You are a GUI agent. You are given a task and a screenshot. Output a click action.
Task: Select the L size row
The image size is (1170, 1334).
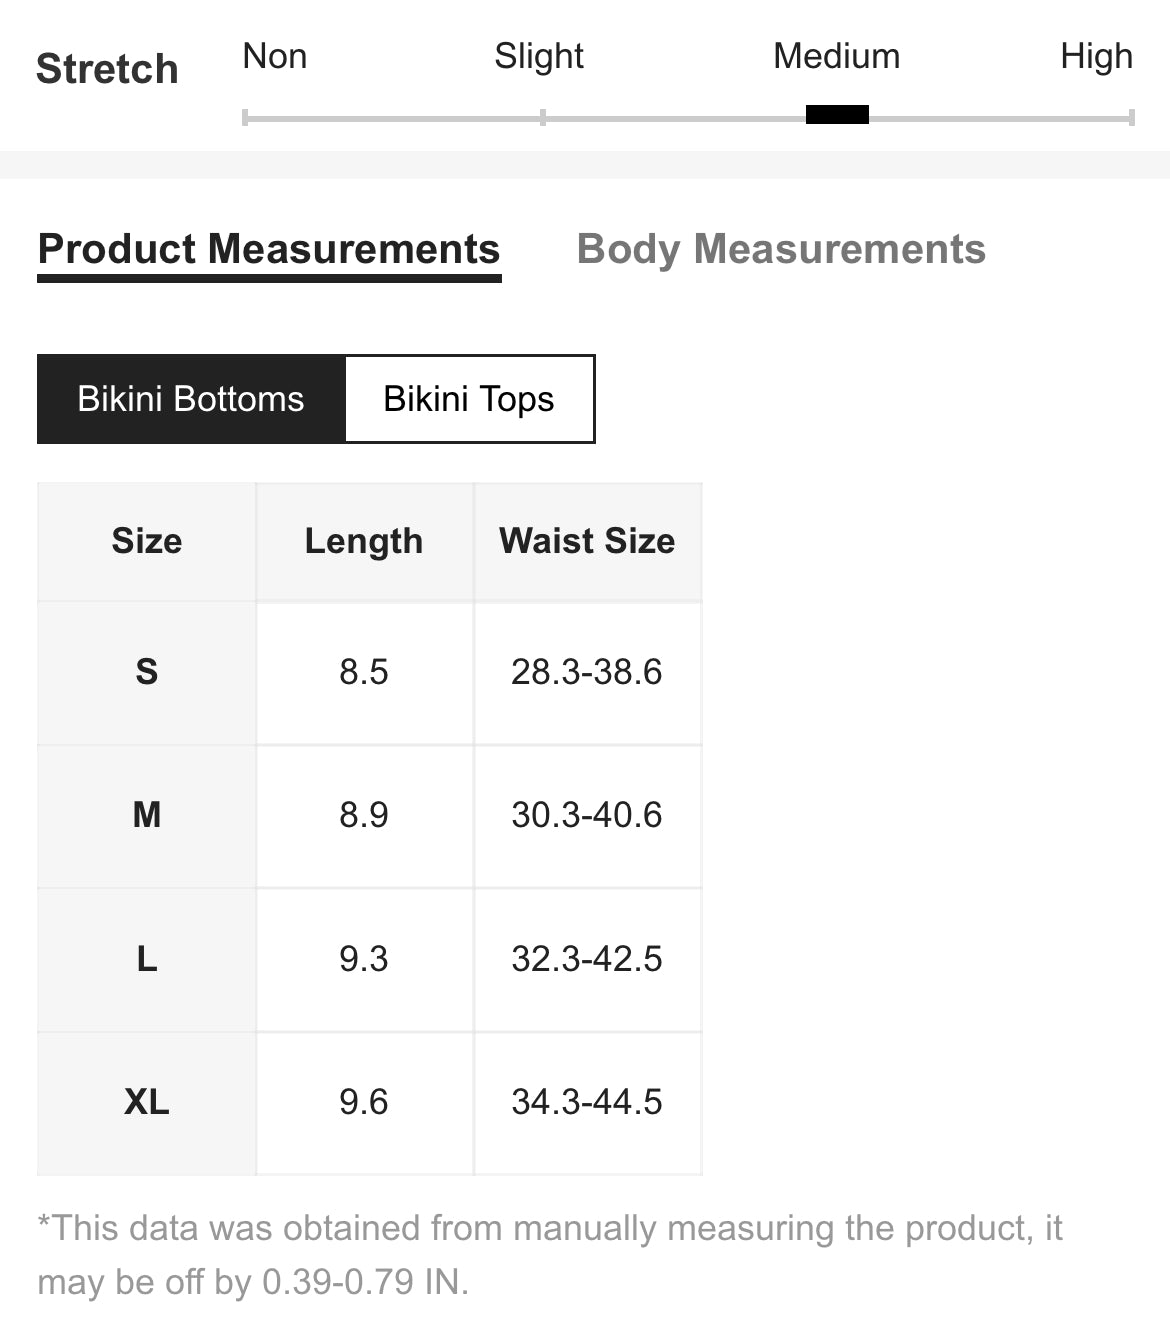pos(370,960)
